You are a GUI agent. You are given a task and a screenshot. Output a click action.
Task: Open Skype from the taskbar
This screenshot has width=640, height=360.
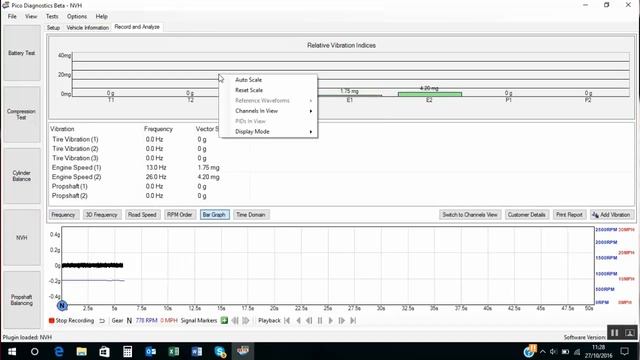[x=220, y=351]
